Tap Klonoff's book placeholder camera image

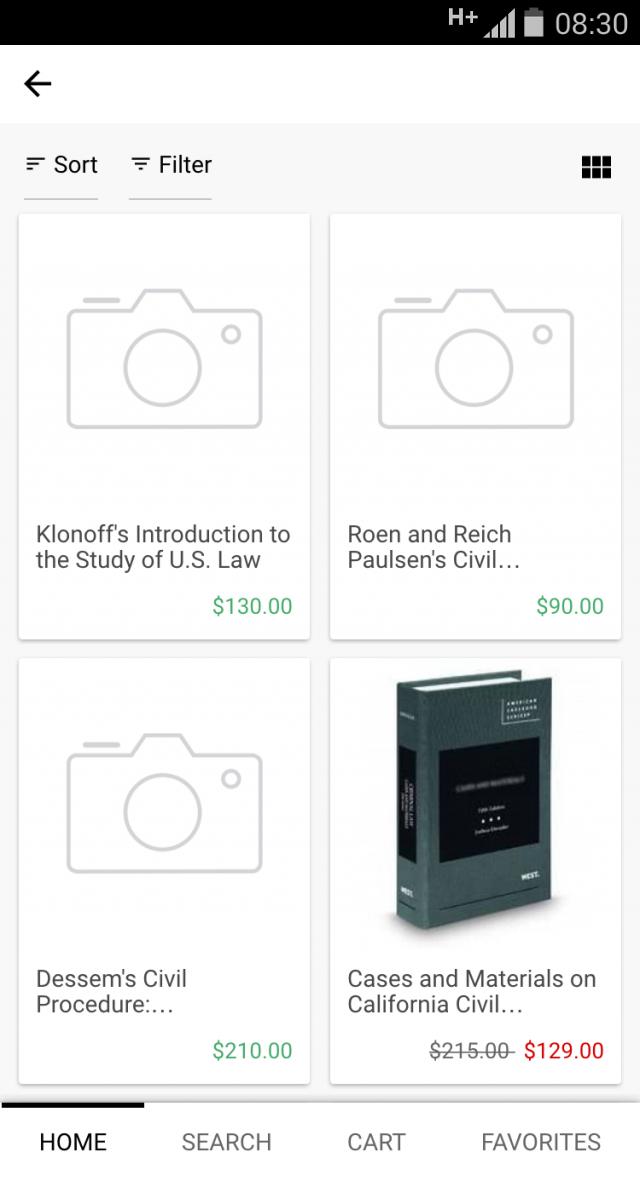(x=164, y=358)
